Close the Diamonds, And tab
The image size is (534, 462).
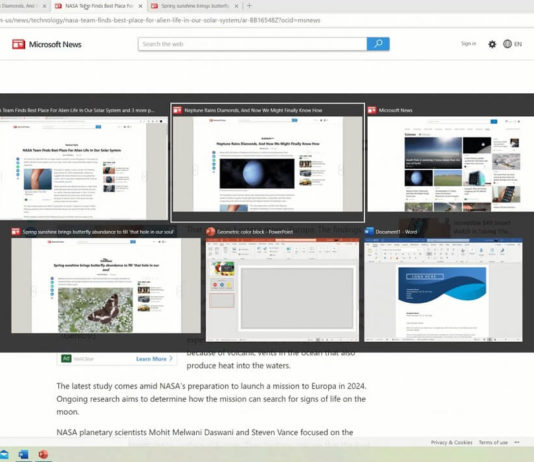pyautogui.click(x=44, y=6)
